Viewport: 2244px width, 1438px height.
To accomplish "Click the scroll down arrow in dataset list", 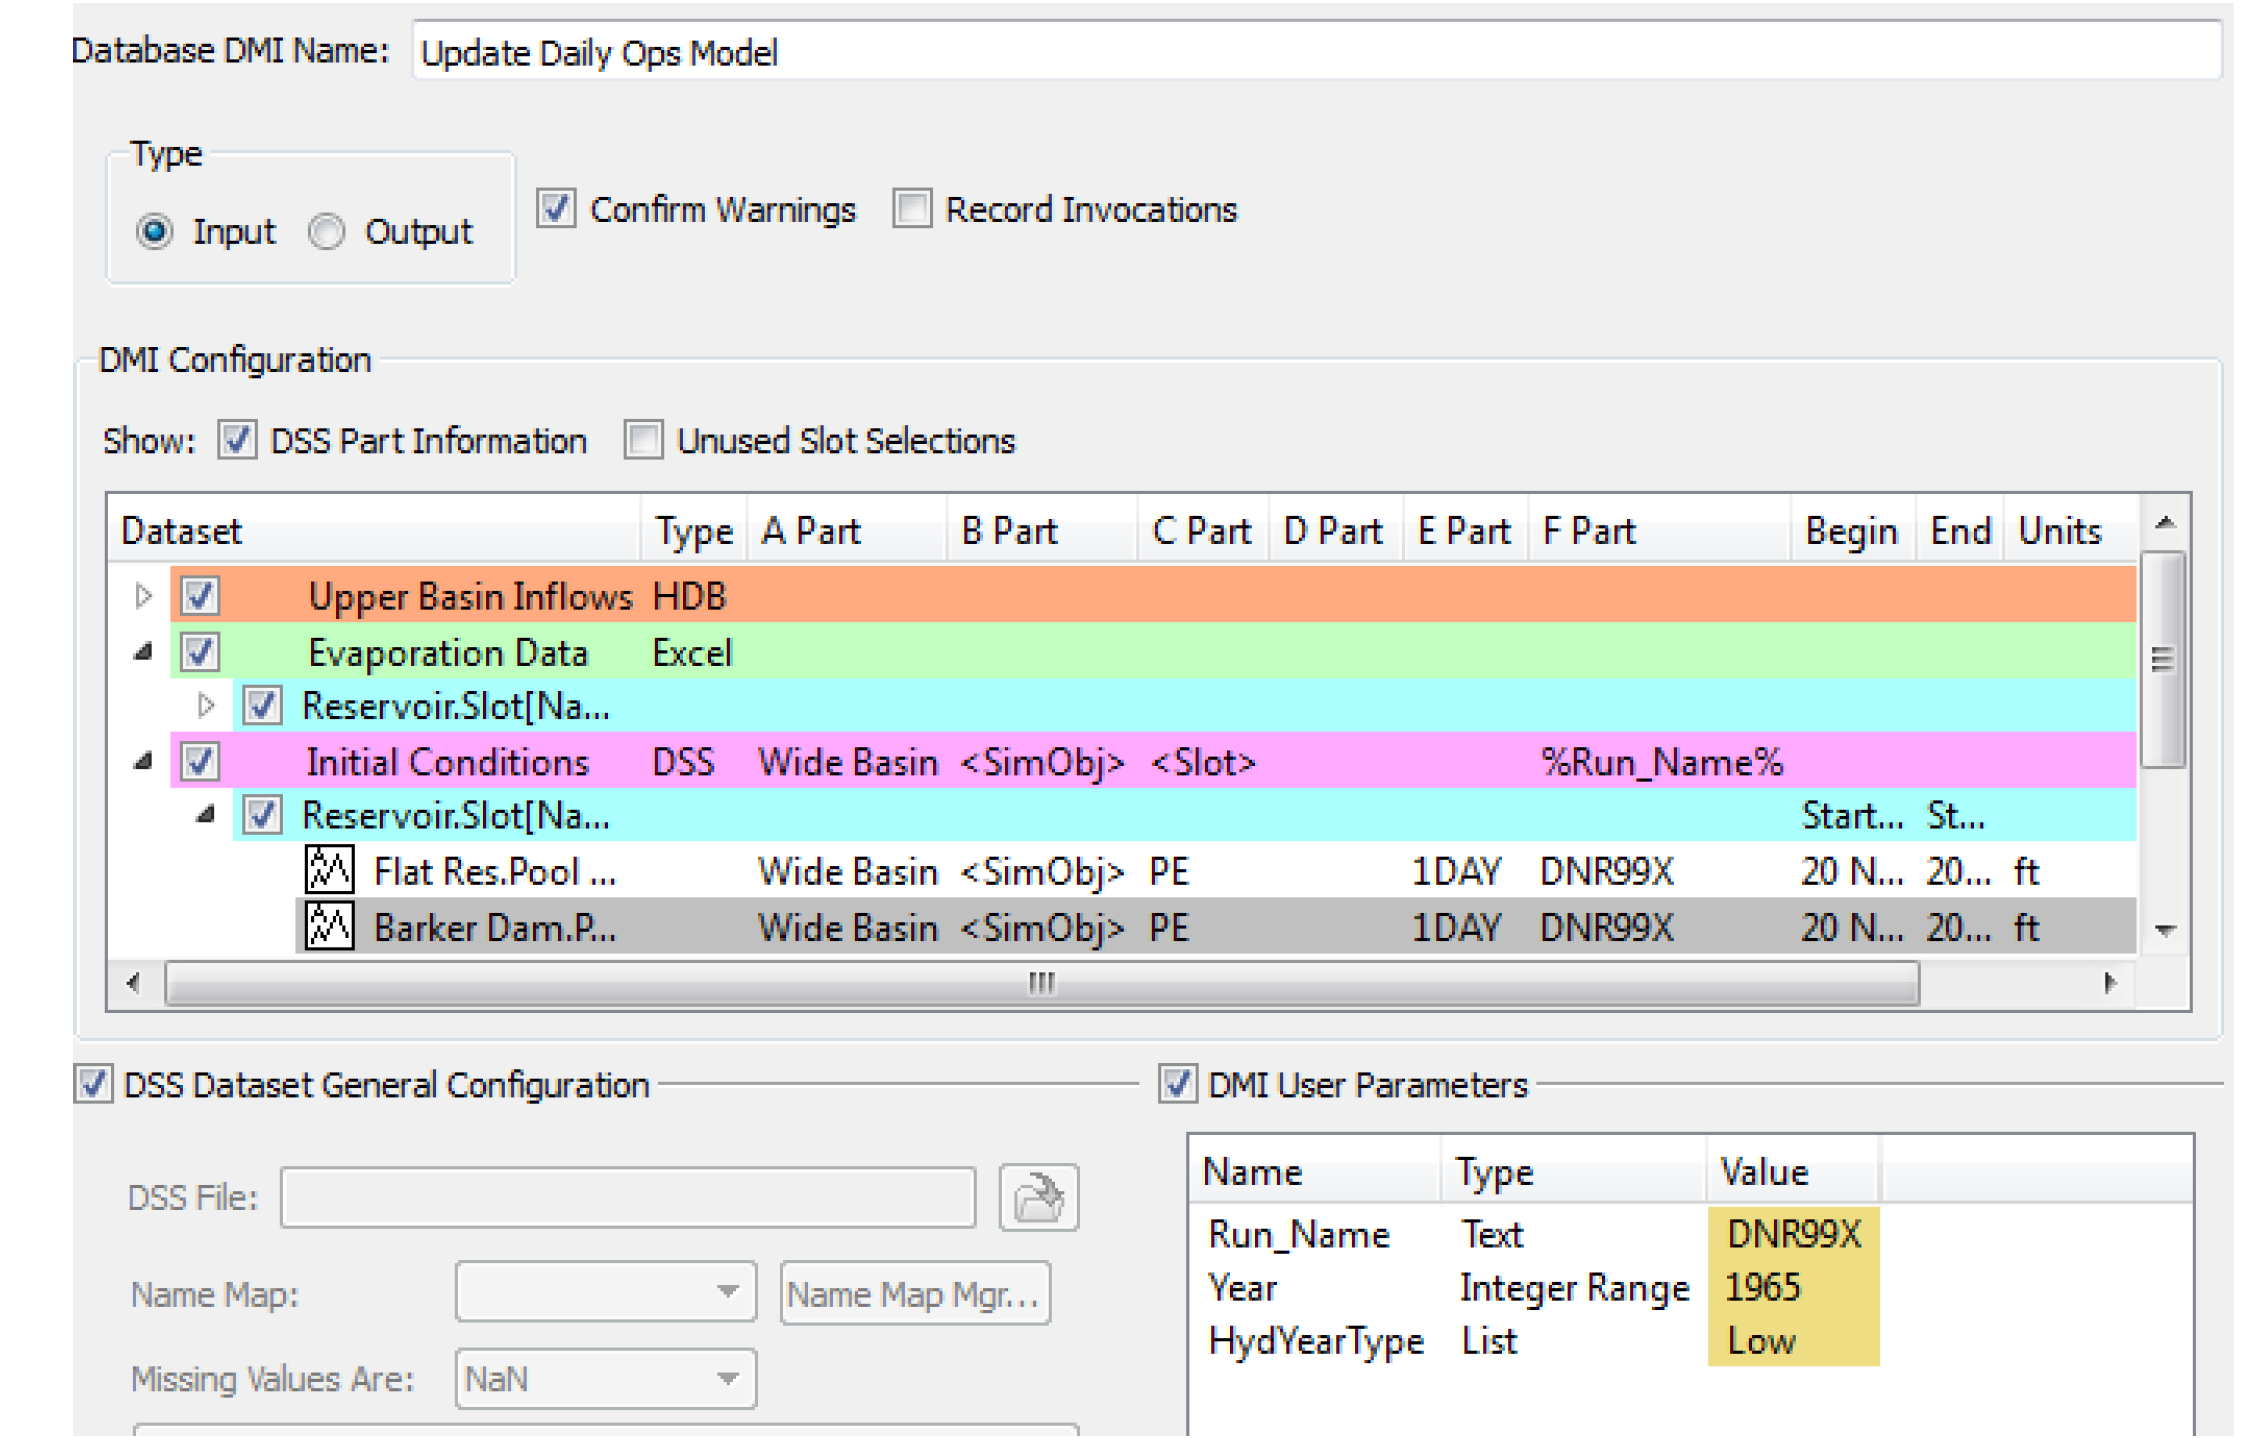I will coord(2164,931).
